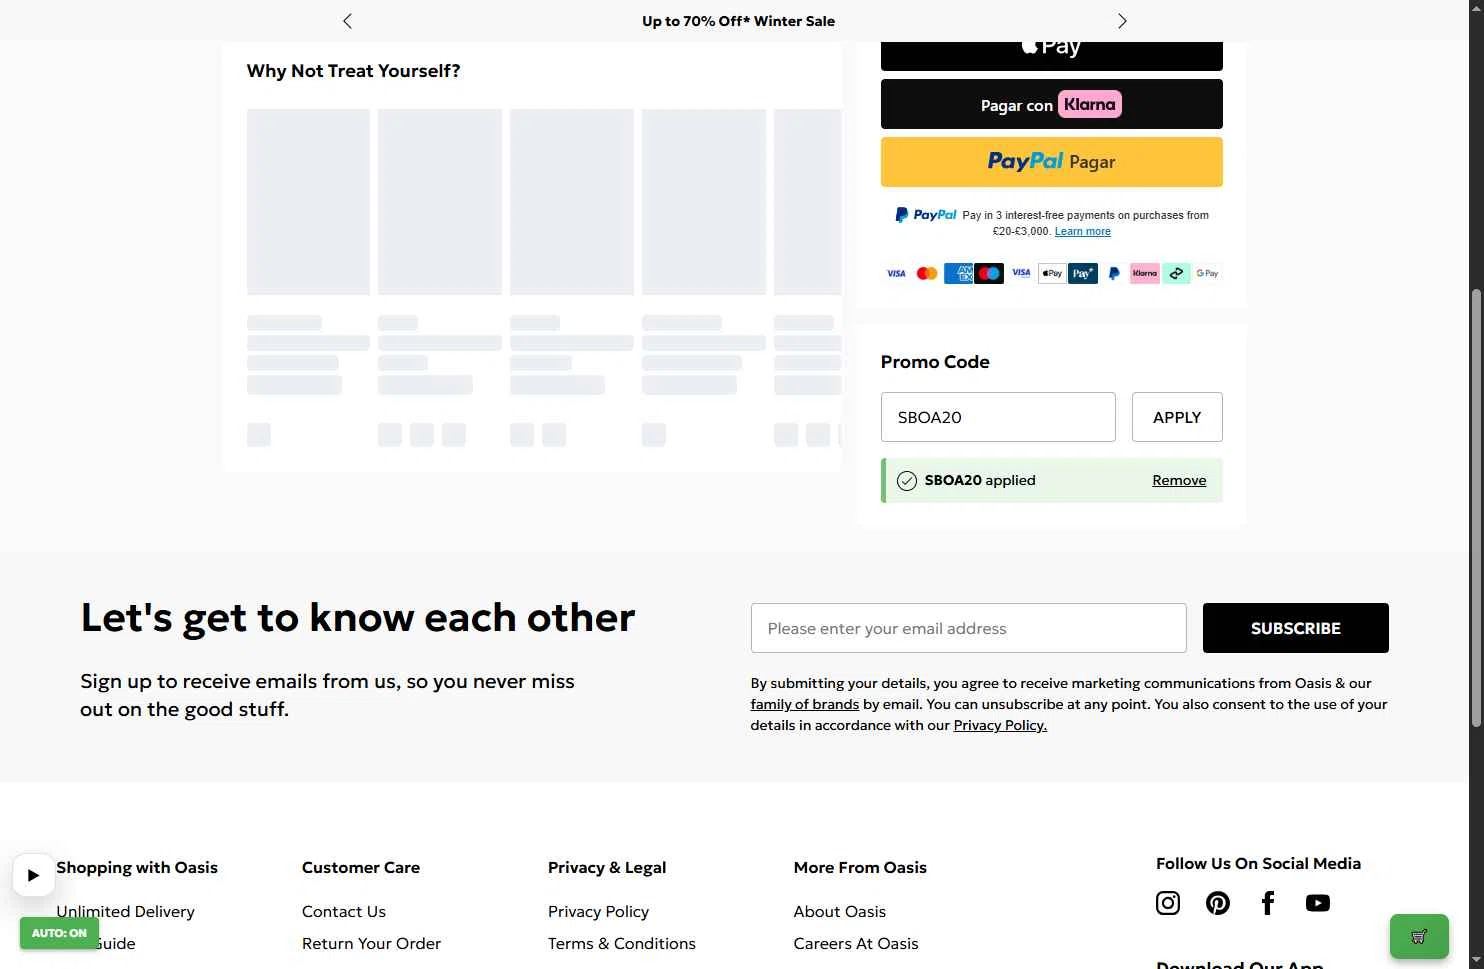Open About Oasis footer link
1484x969 pixels.
(x=840, y=911)
